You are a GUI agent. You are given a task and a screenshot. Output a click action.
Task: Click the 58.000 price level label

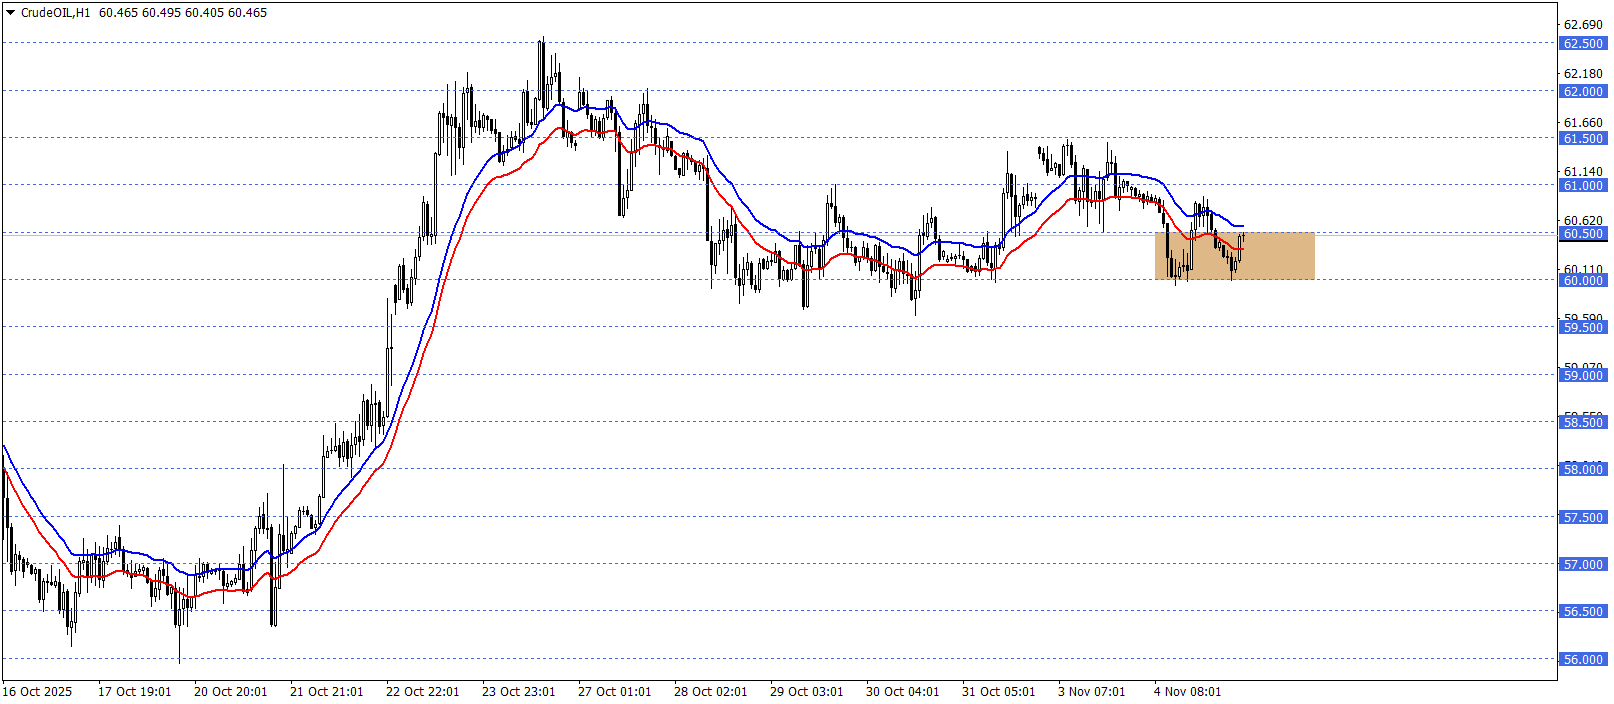[x=1582, y=469]
